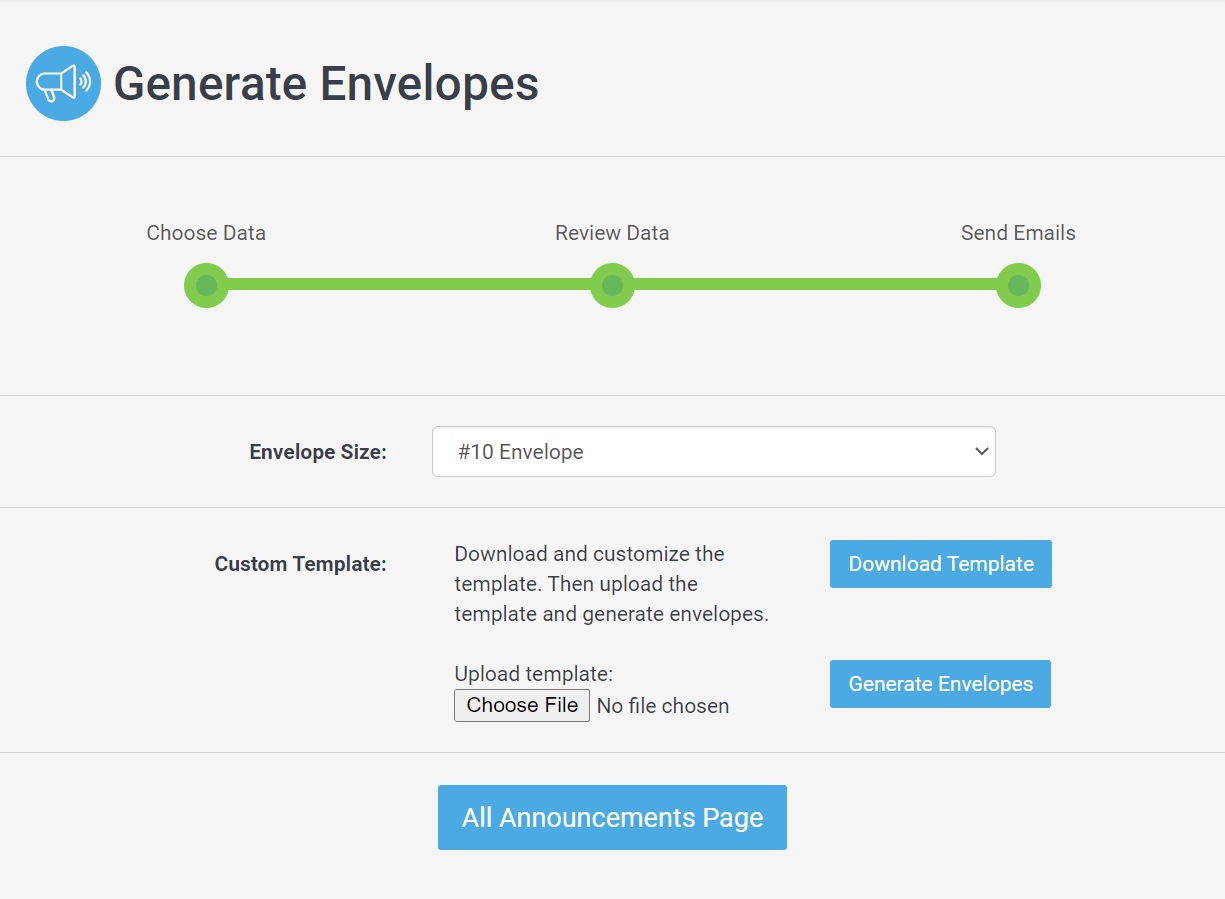Click the Send Emails step label
1225x899 pixels.
coord(1018,233)
